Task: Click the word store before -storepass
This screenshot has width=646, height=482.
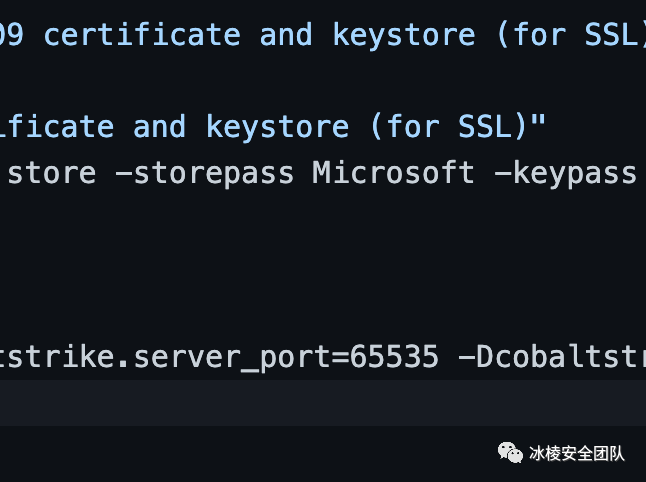Action: coord(52,173)
